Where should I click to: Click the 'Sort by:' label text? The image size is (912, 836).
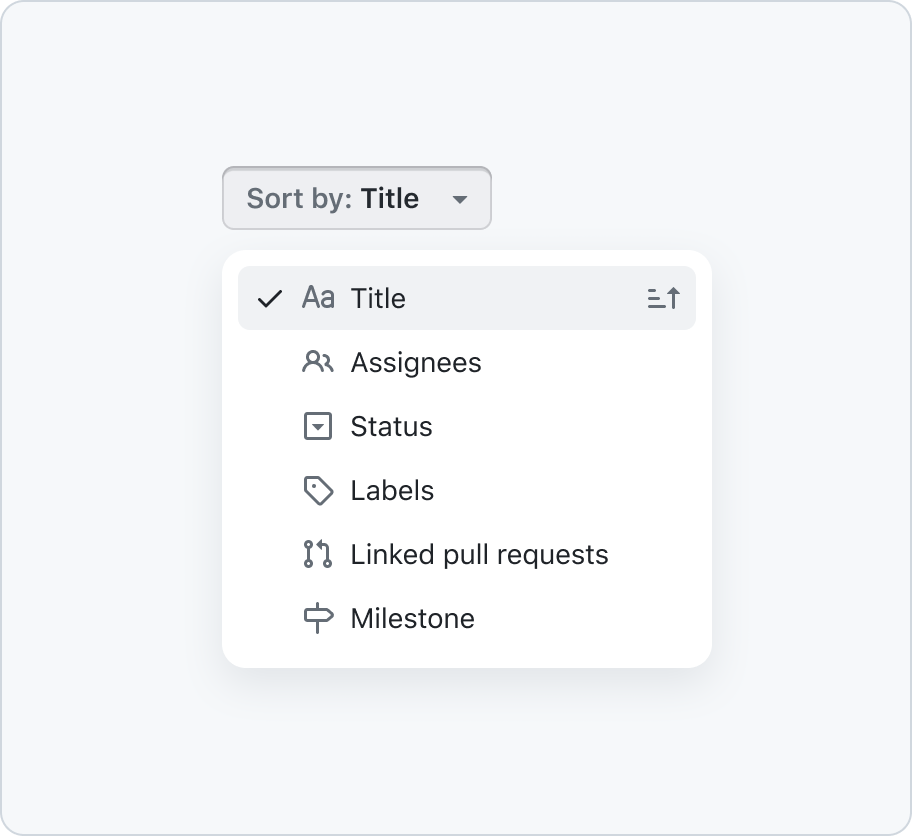point(299,198)
